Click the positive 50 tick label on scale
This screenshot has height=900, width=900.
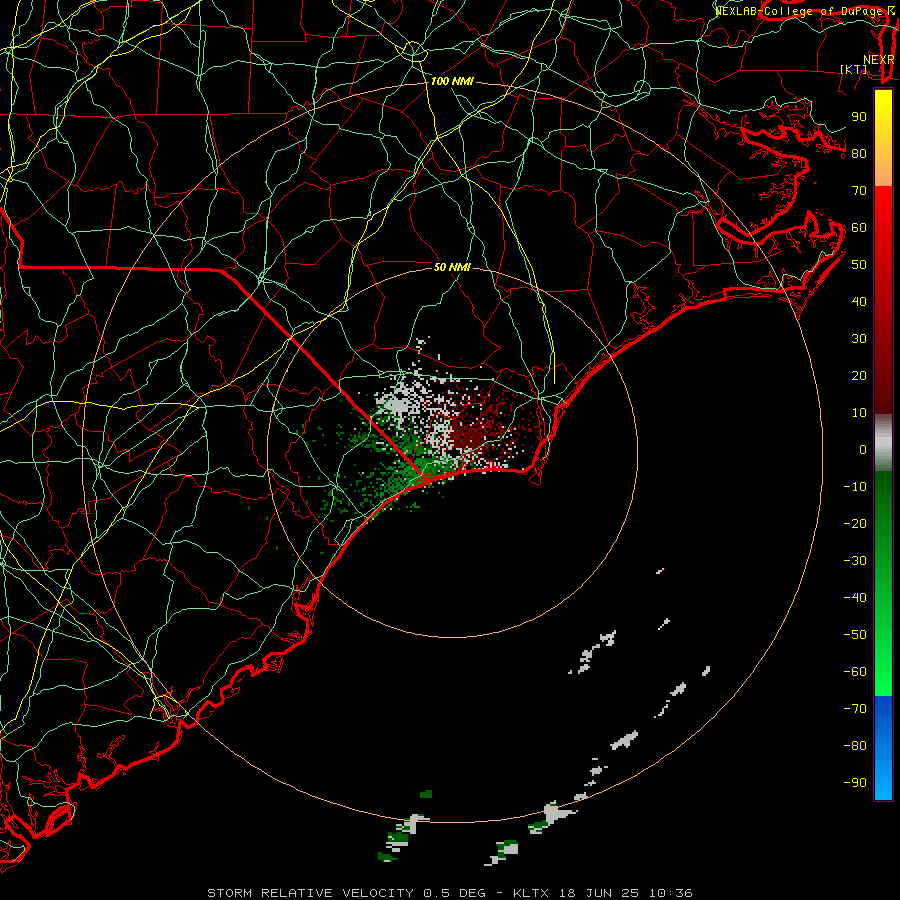tap(859, 265)
